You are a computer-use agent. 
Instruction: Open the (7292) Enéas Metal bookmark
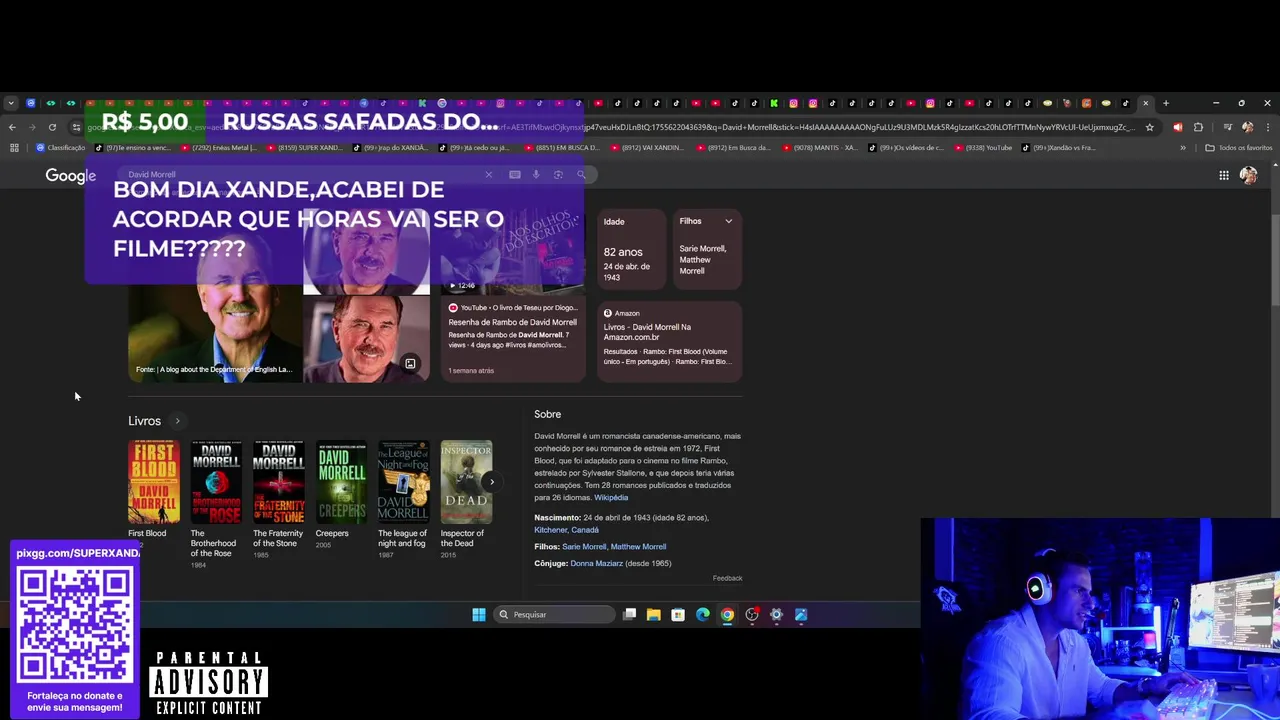(x=218, y=148)
